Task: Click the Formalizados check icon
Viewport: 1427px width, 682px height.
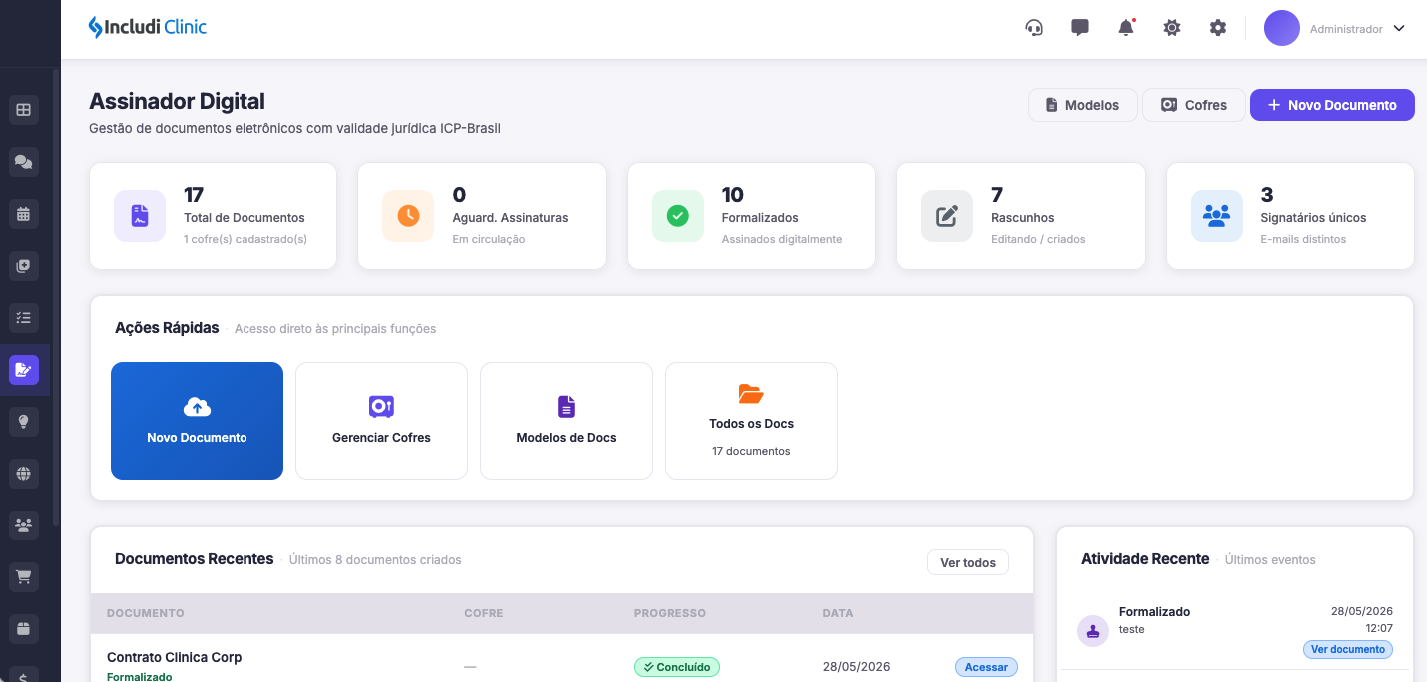Action: [x=678, y=216]
